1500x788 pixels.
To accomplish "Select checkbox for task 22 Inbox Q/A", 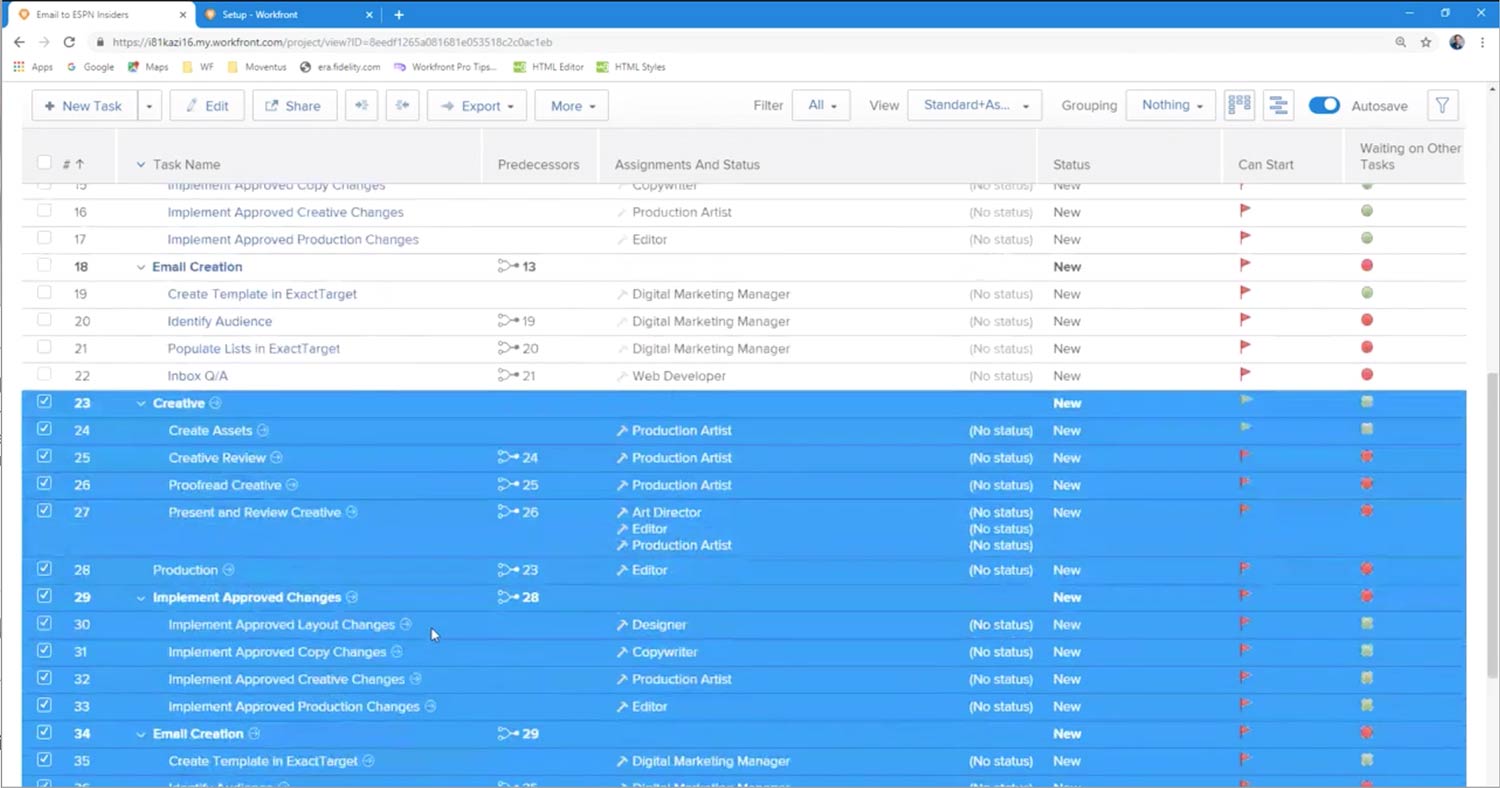I will (x=44, y=374).
